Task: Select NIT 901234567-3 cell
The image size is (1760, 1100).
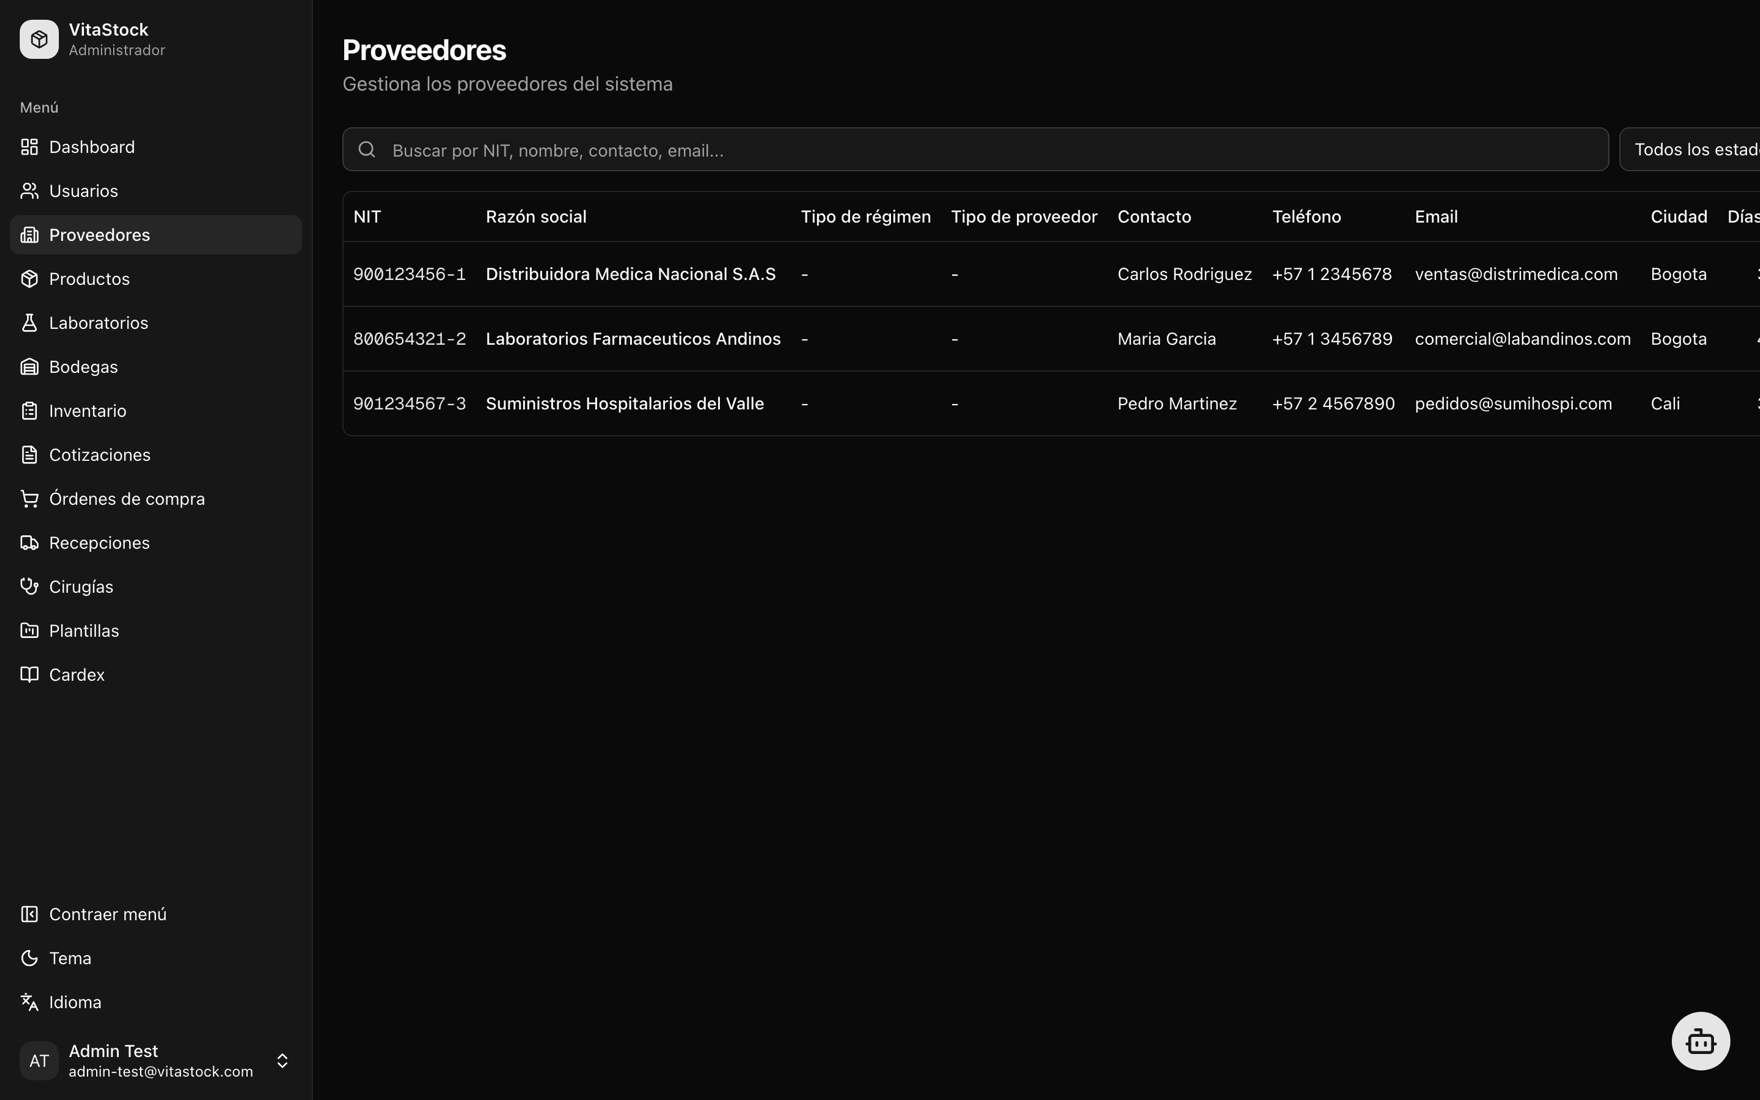Action: (409, 404)
